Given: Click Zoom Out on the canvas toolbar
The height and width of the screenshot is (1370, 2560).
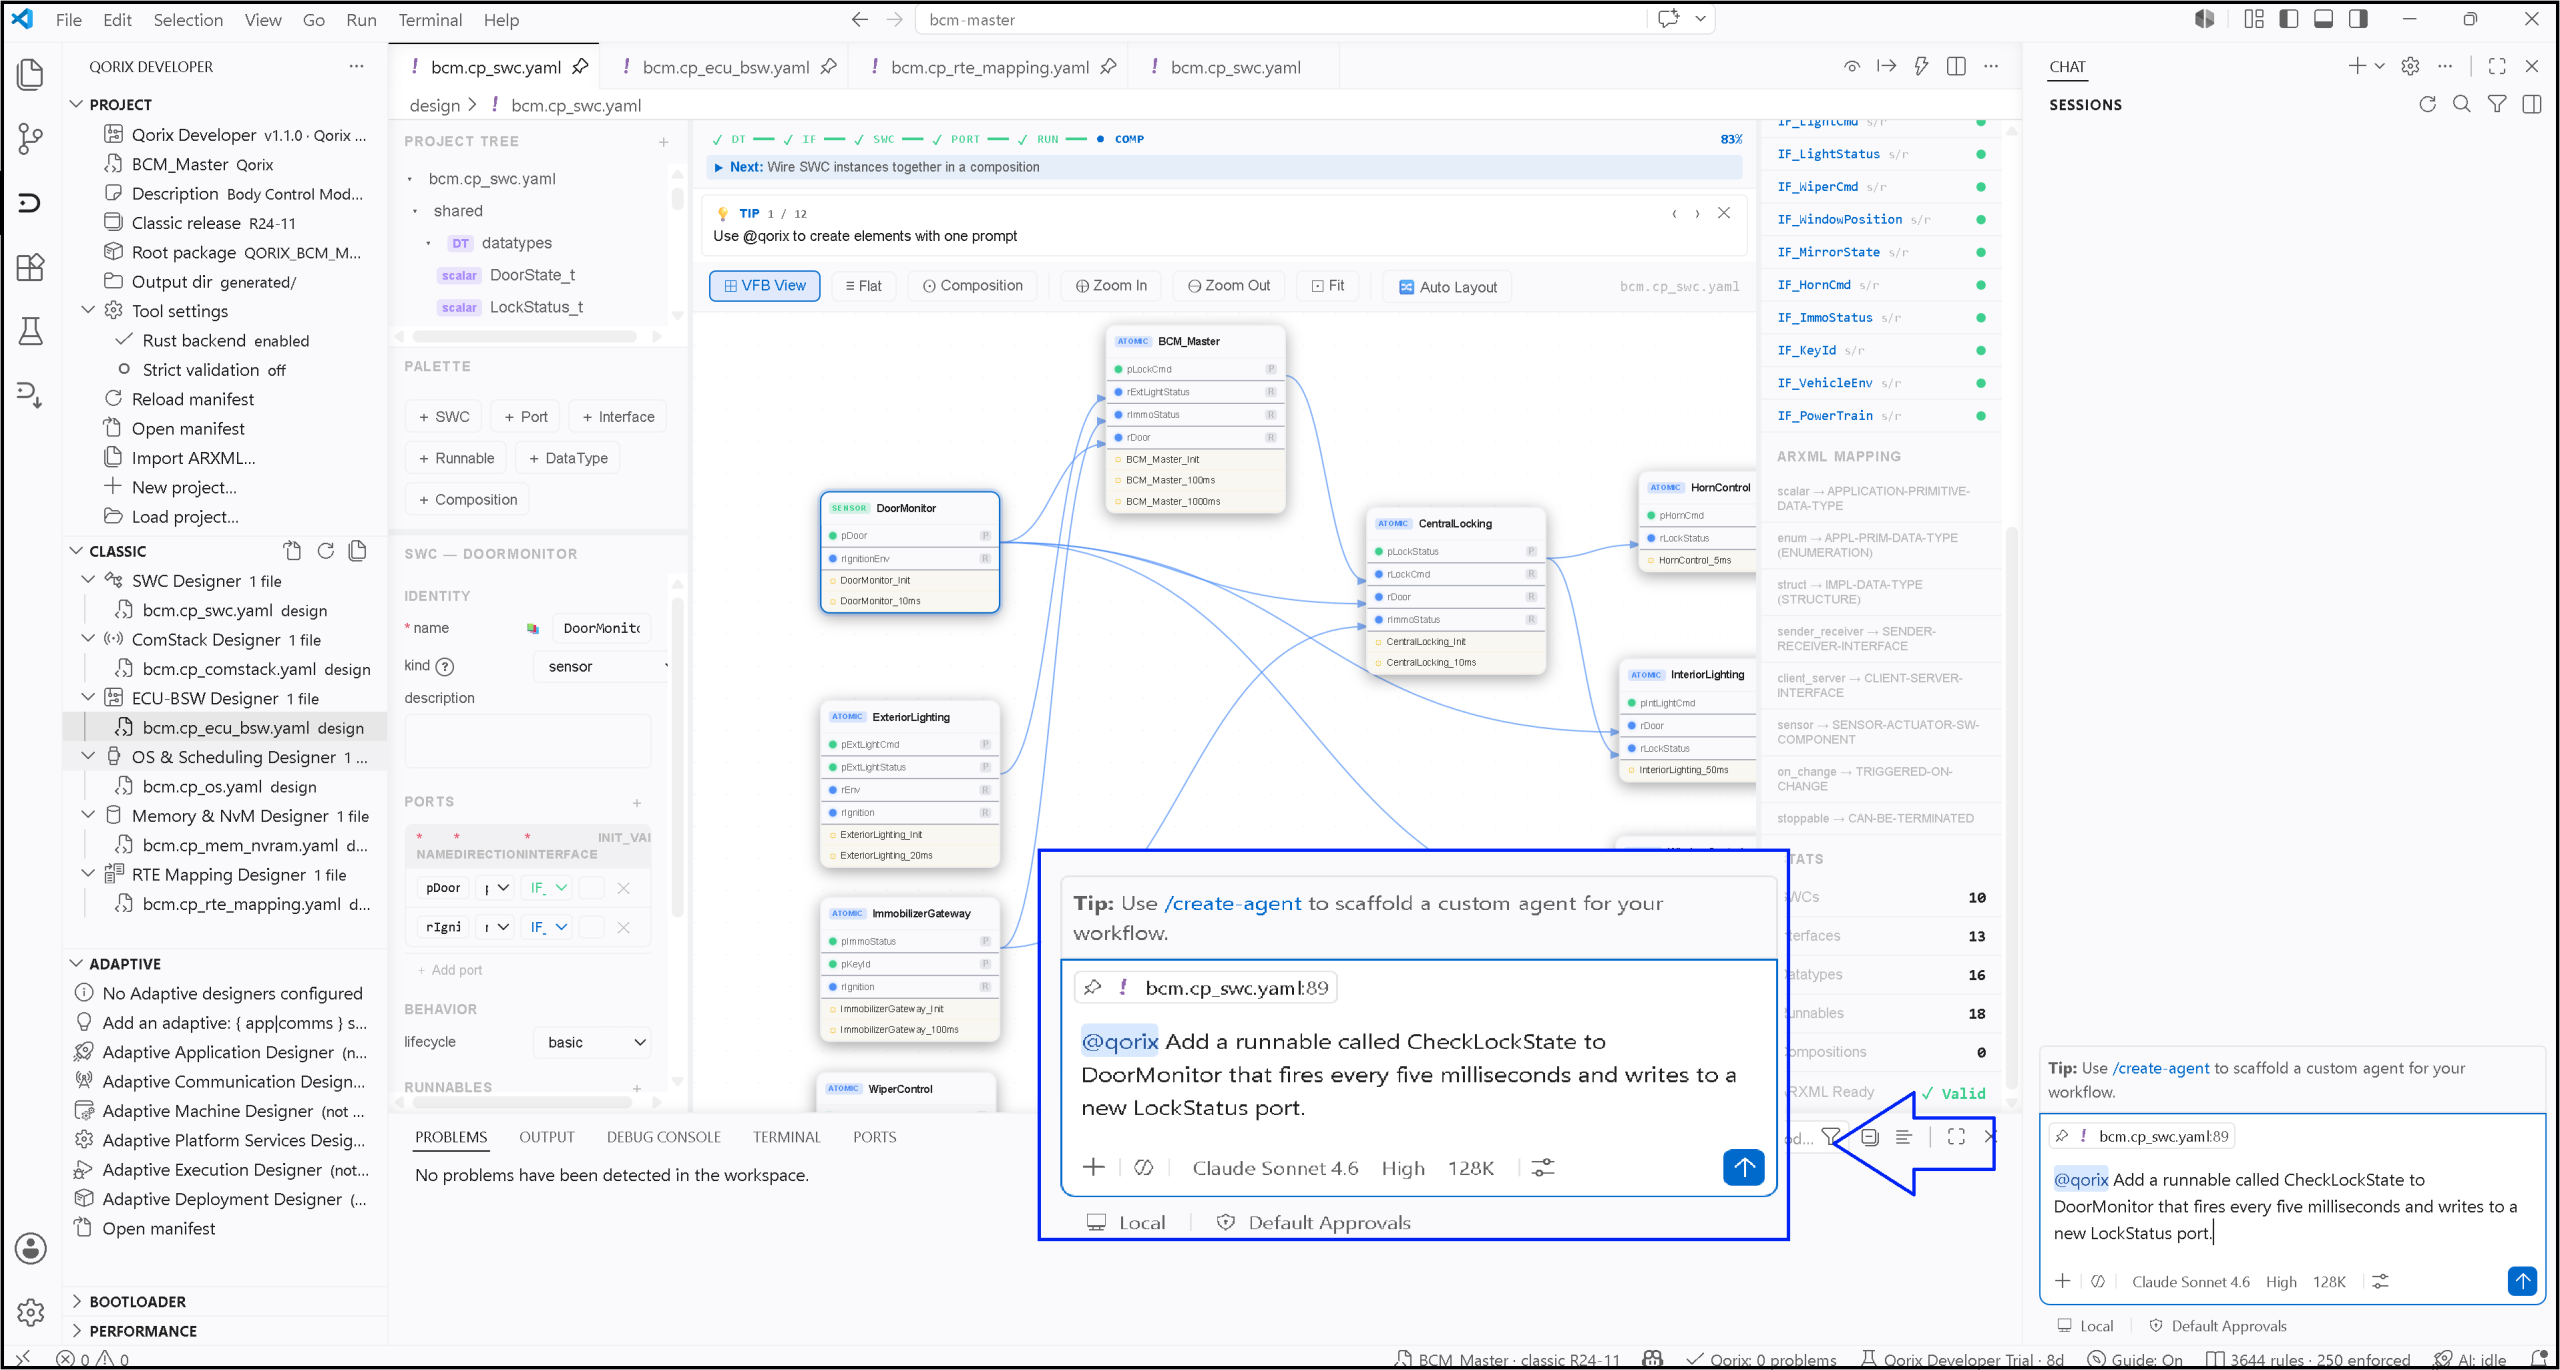Looking at the screenshot, I should click(x=1229, y=286).
